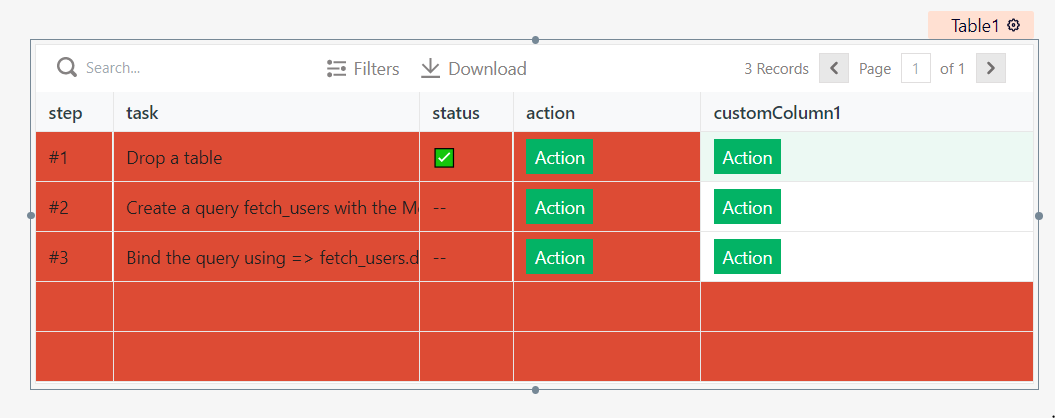This screenshot has width=1055, height=418.
Task: Toggle the status checkbox for step #1
Action: point(444,158)
